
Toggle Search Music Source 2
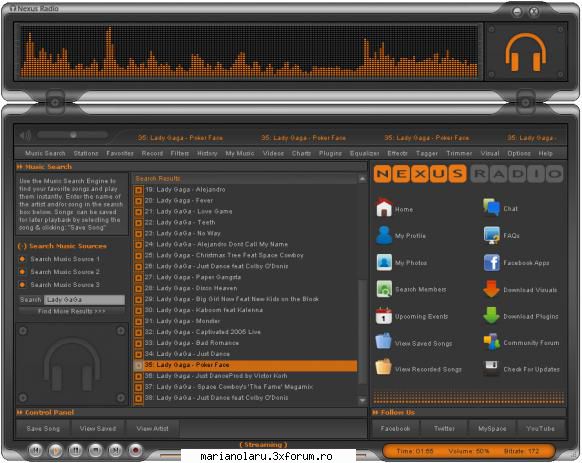22,272
